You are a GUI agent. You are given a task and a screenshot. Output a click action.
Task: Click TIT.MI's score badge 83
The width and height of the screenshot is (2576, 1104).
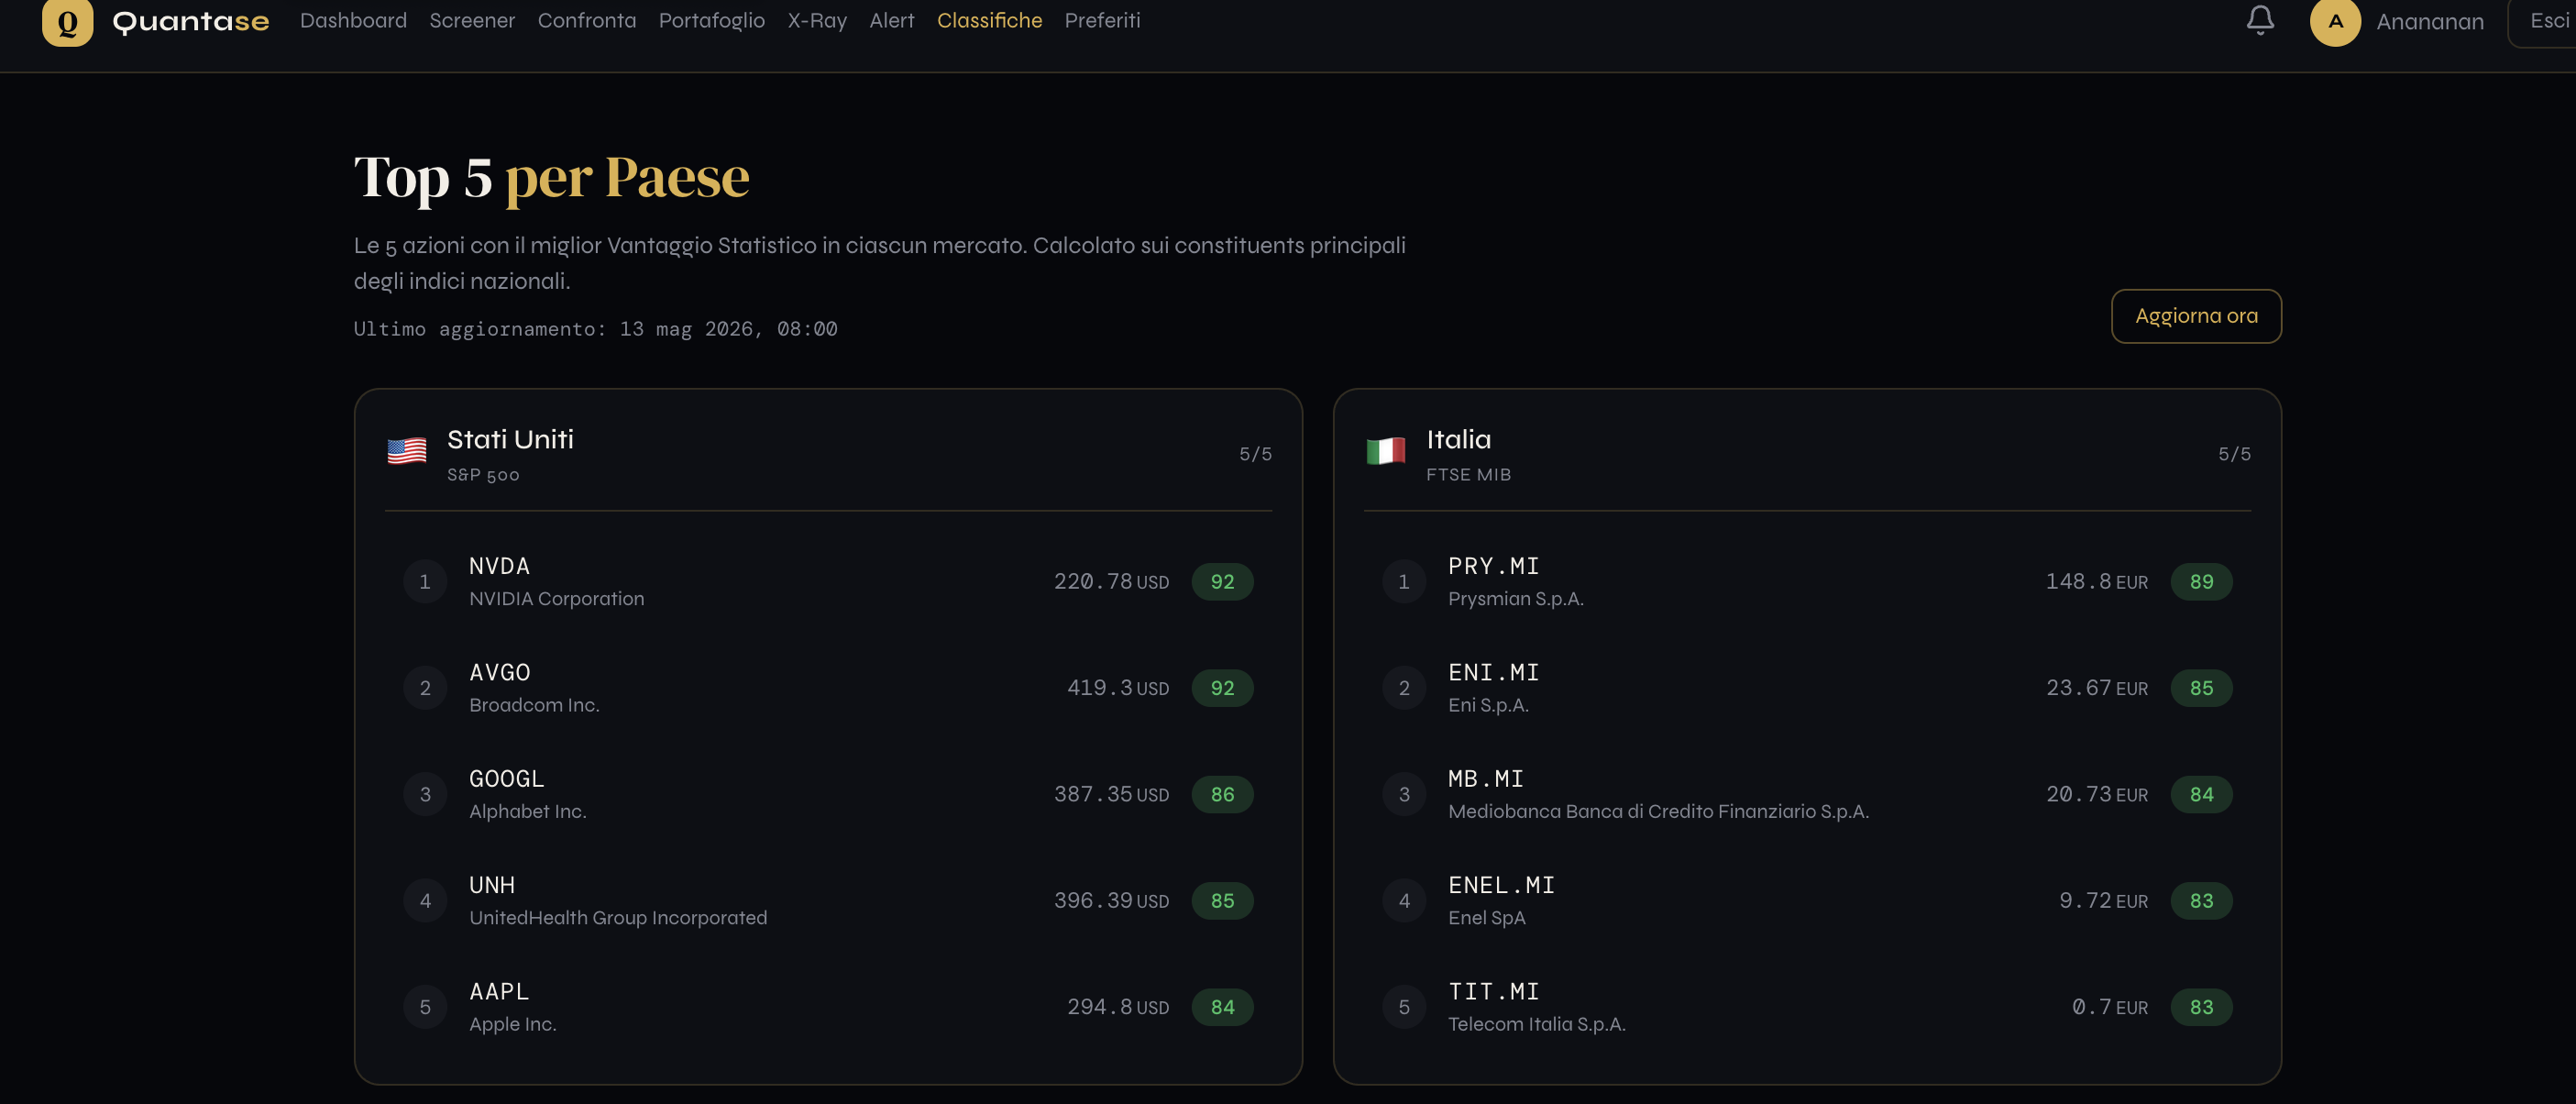(2201, 1007)
